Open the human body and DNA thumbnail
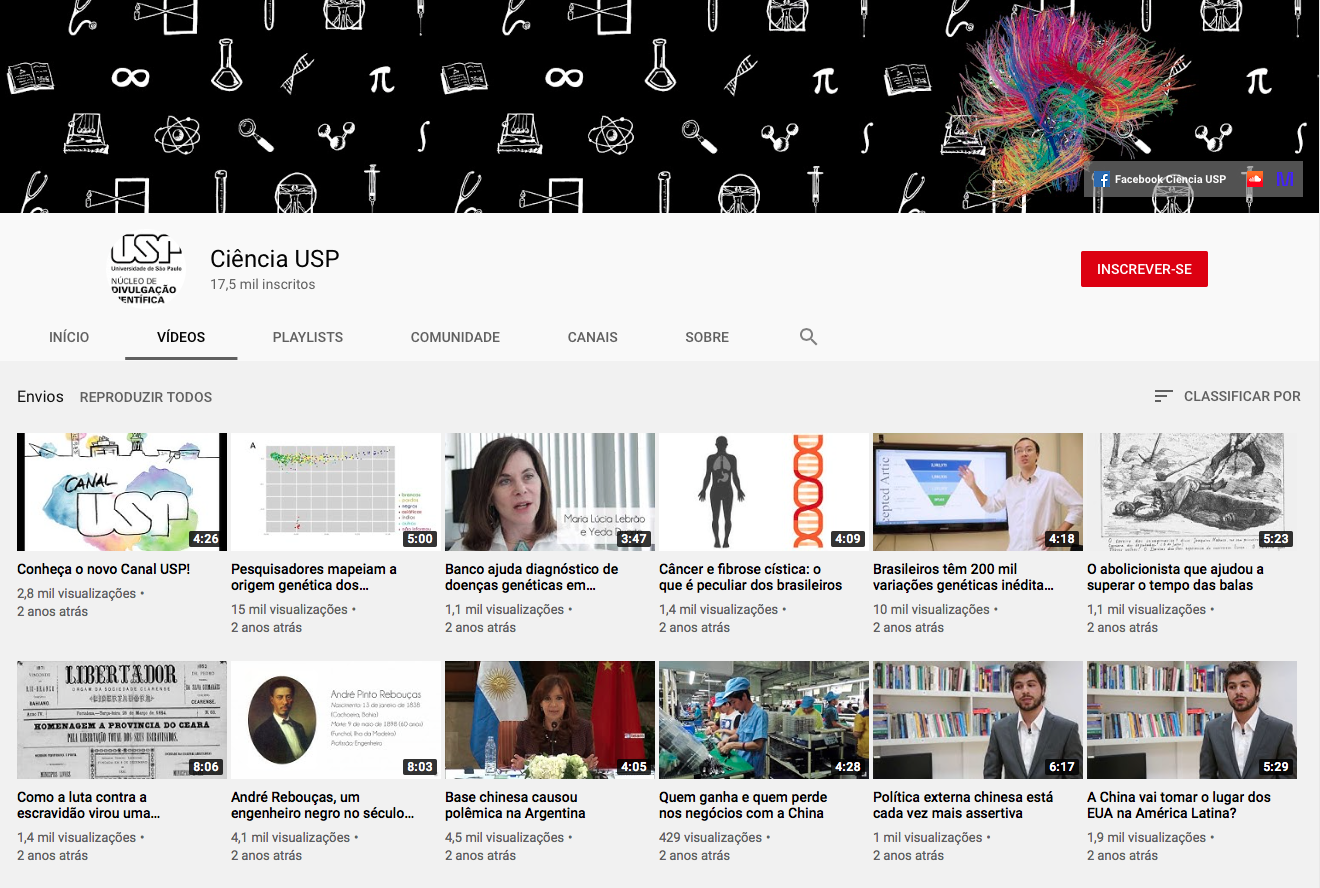This screenshot has height=888, width=1320. click(764, 492)
